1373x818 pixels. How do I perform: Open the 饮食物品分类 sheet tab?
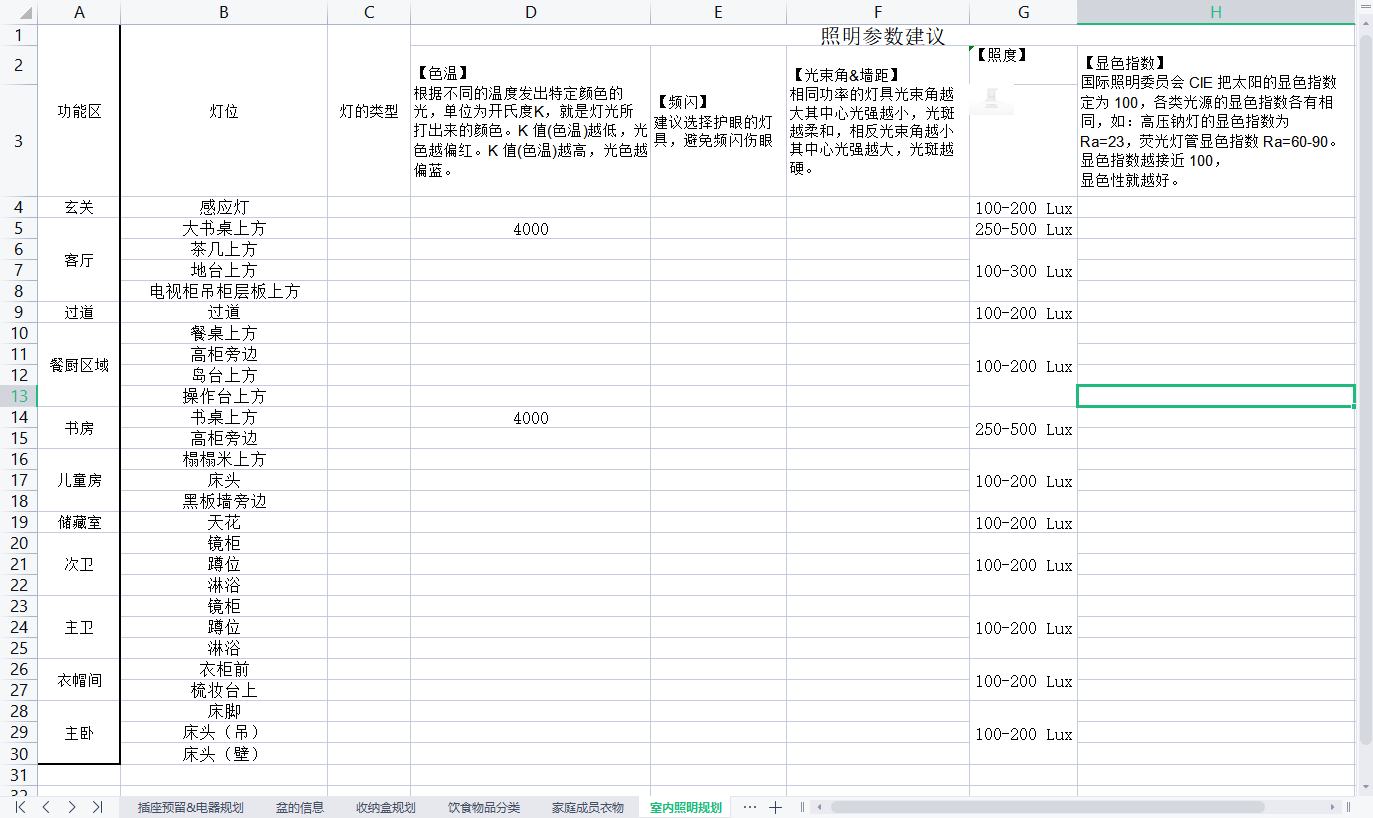[484, 808]
